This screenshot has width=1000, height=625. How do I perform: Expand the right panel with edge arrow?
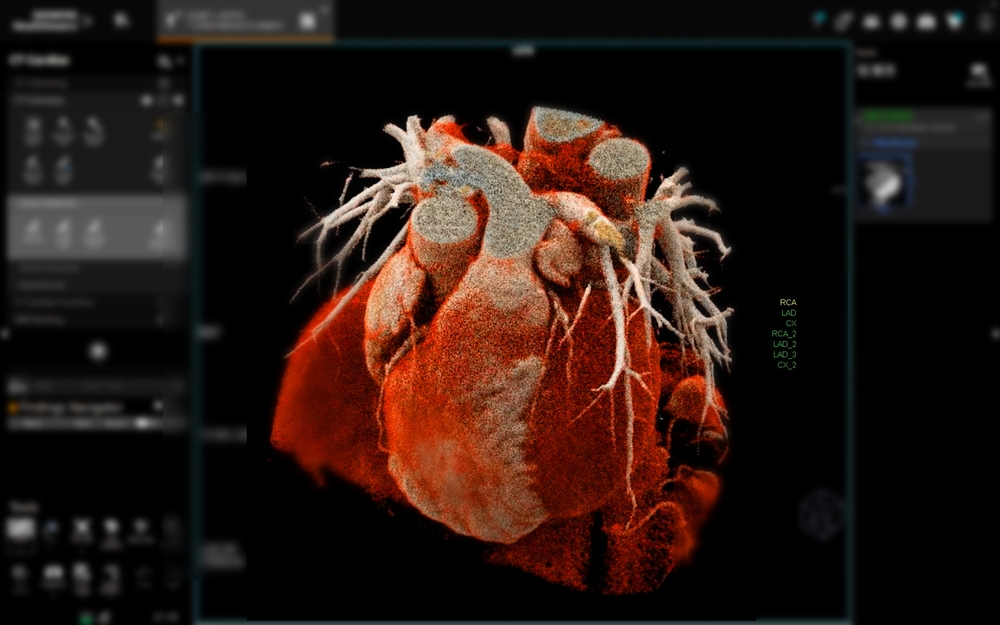point(996,334)
